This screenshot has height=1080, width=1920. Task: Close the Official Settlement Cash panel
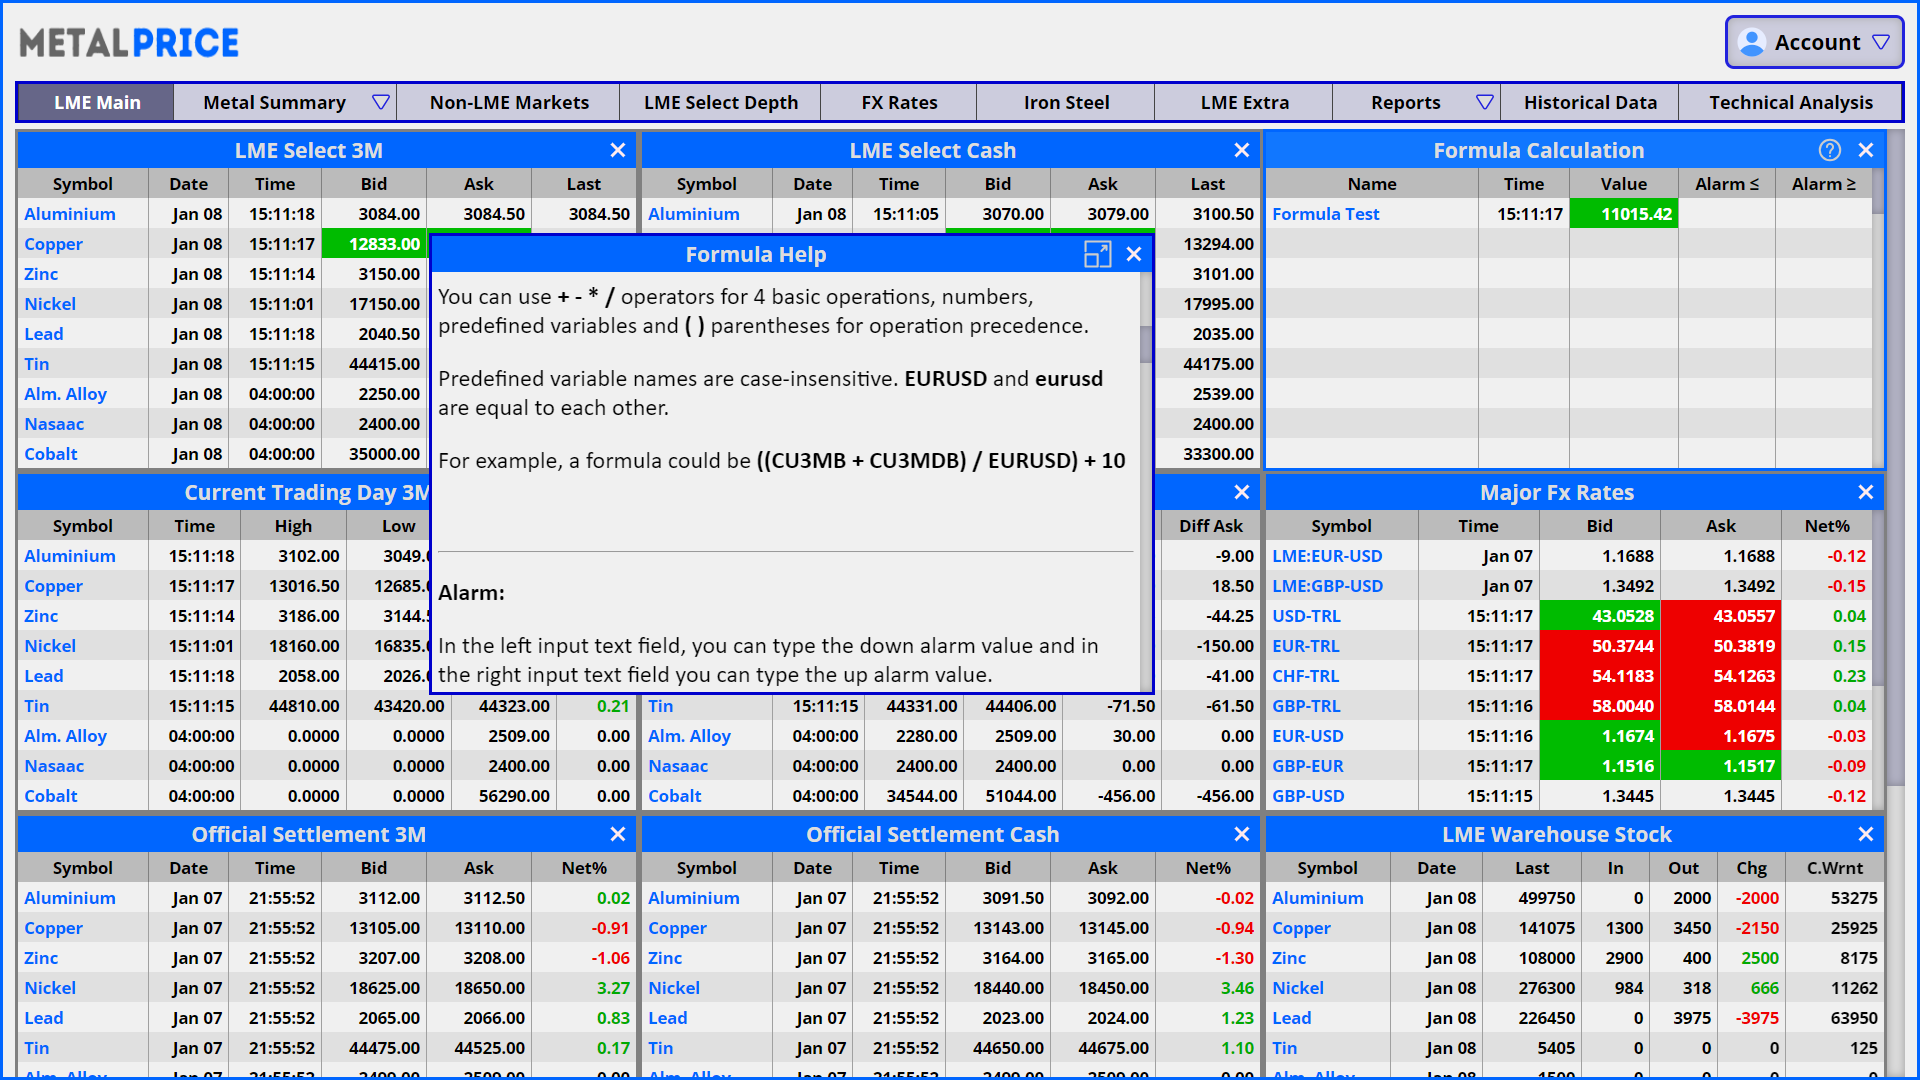pos(1241,834)
